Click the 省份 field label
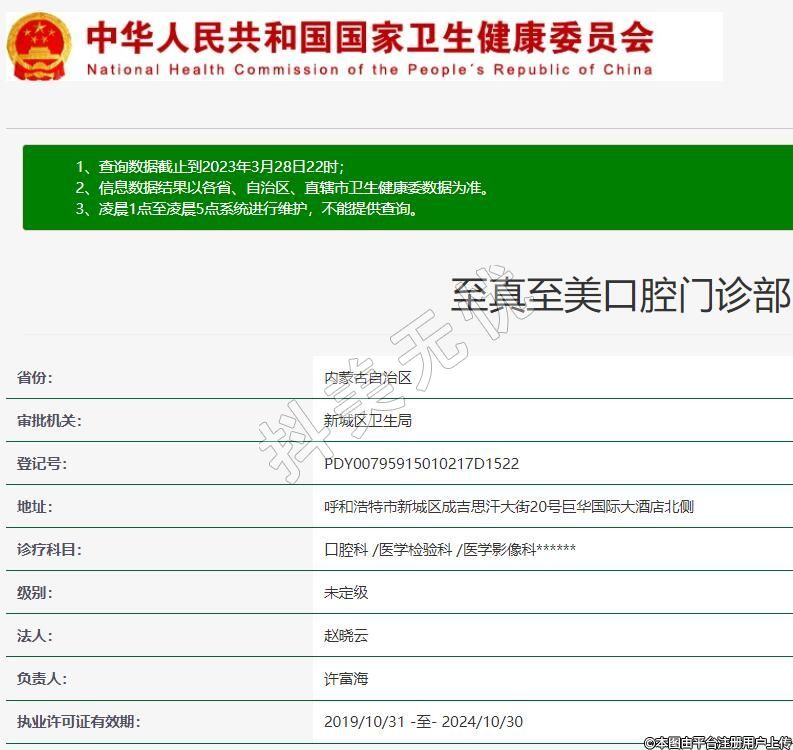This screenshot has width=793, height=750. point(35,378)
